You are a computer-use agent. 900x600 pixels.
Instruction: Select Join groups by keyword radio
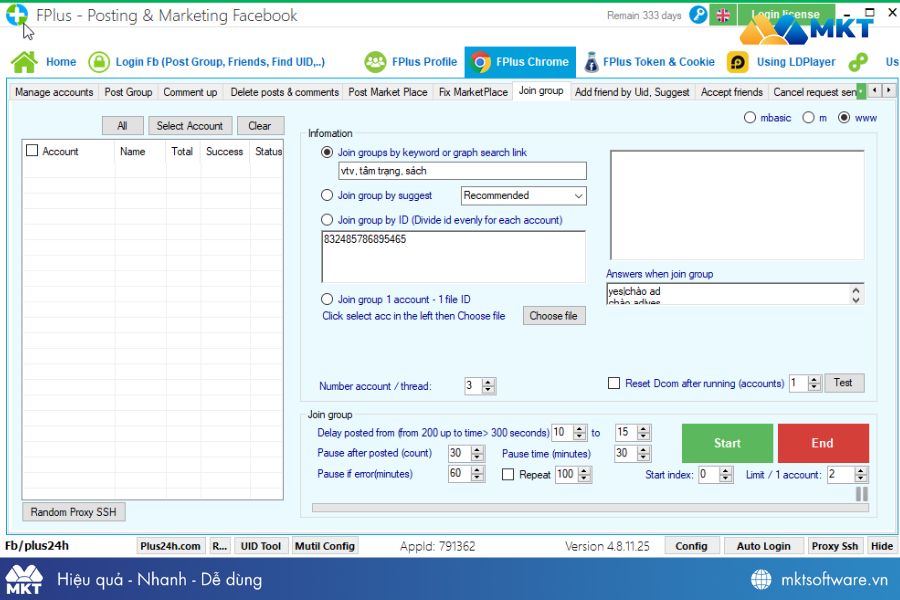tap(327, 152)
